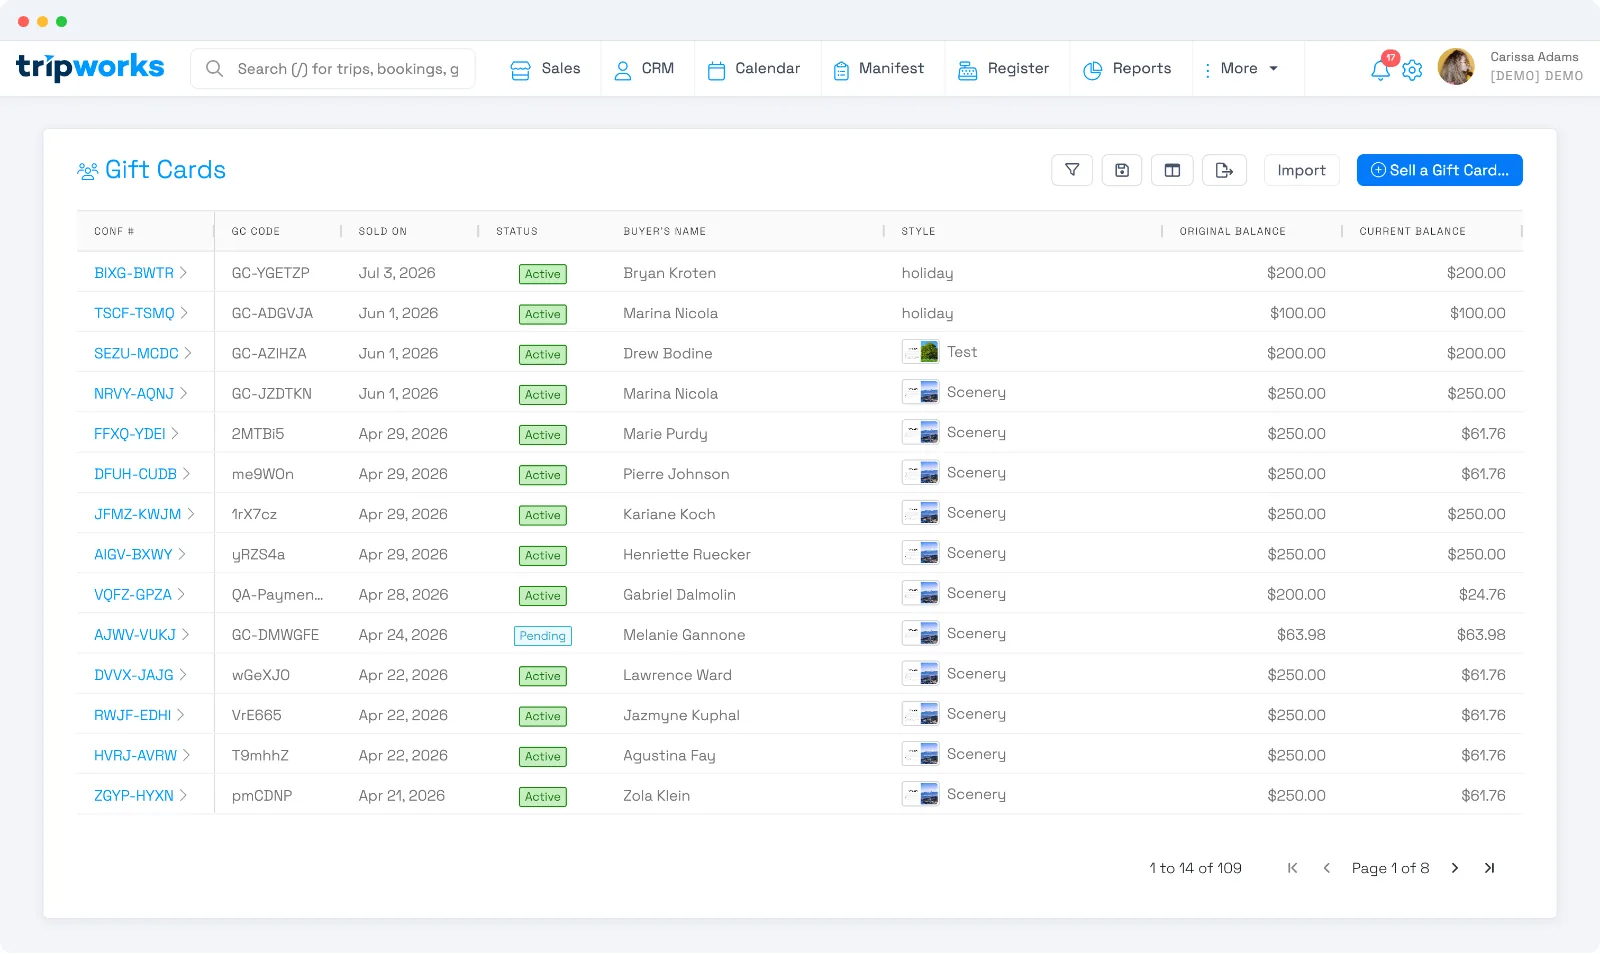Open gift card BIXG-BWTR
Image resolution: width=1600 pixels, height=954 pixels.
coord(134,273)
